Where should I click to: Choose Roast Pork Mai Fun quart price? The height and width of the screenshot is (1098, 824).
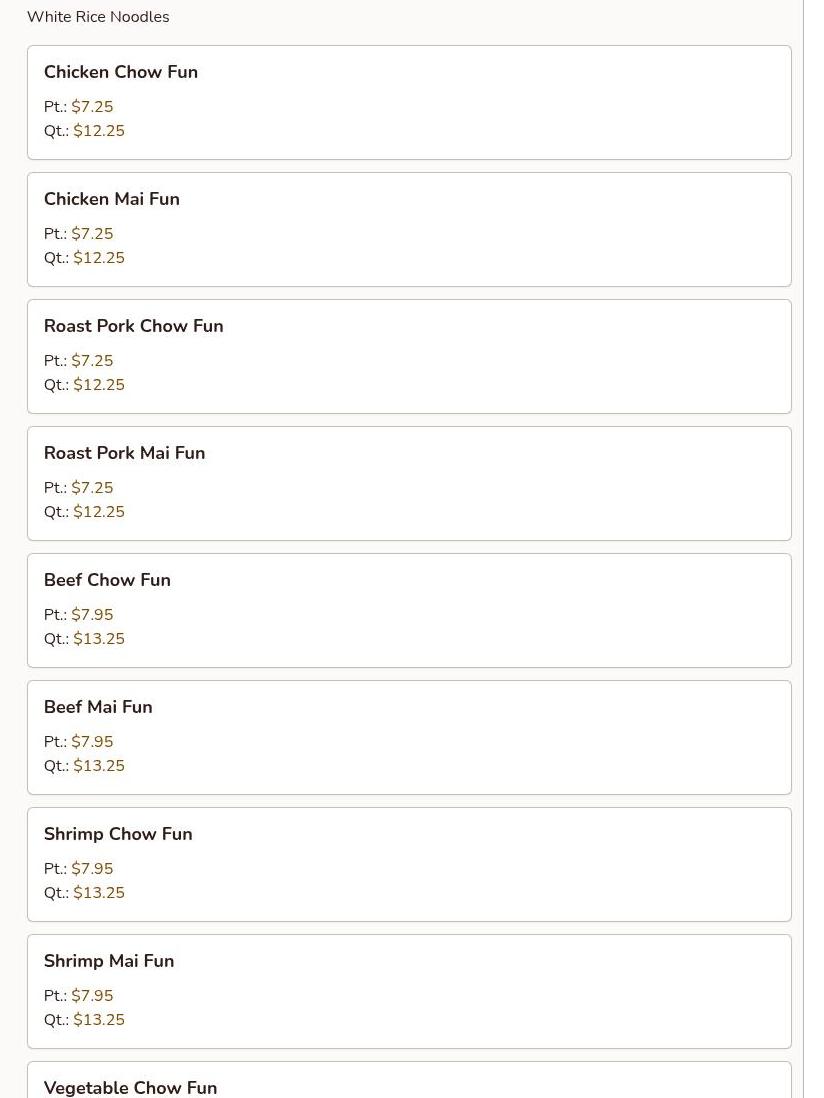point(98,512)
